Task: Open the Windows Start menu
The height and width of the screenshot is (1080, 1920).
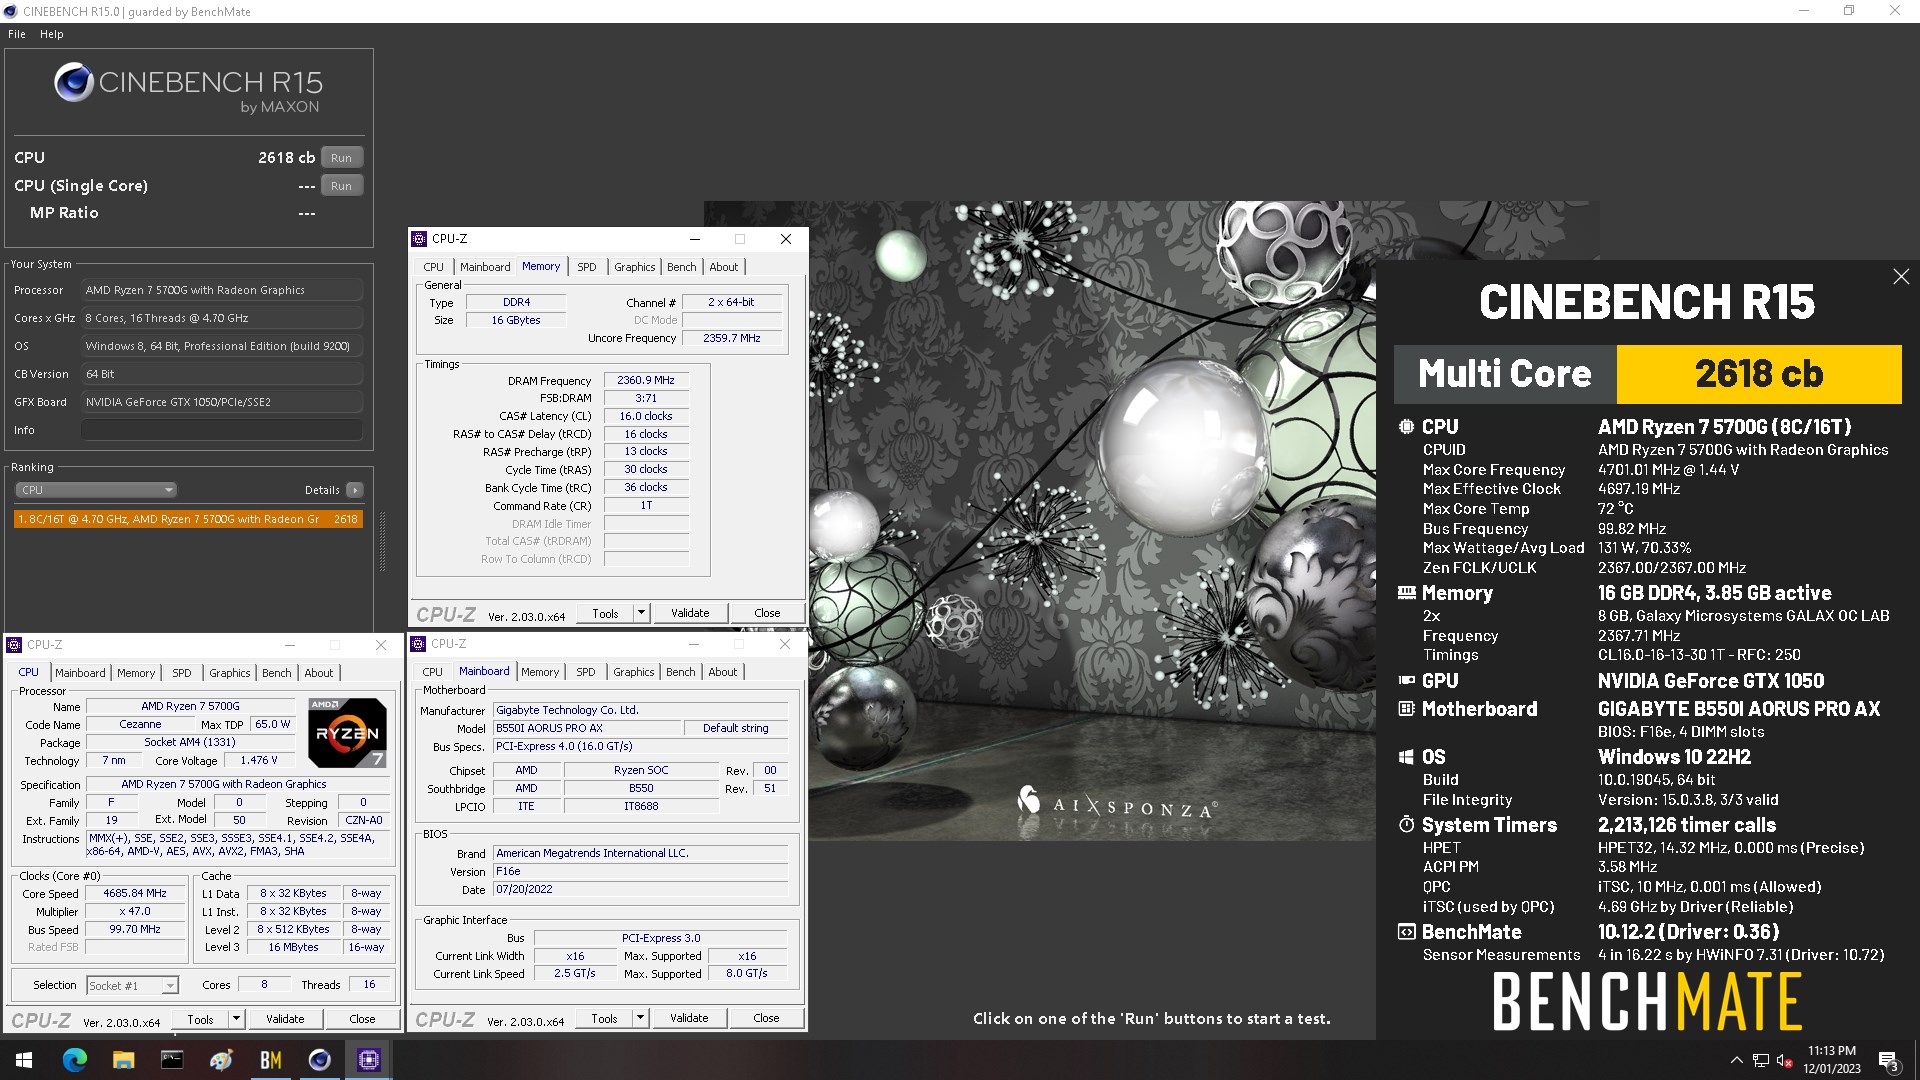Action: pos(24,1060)
